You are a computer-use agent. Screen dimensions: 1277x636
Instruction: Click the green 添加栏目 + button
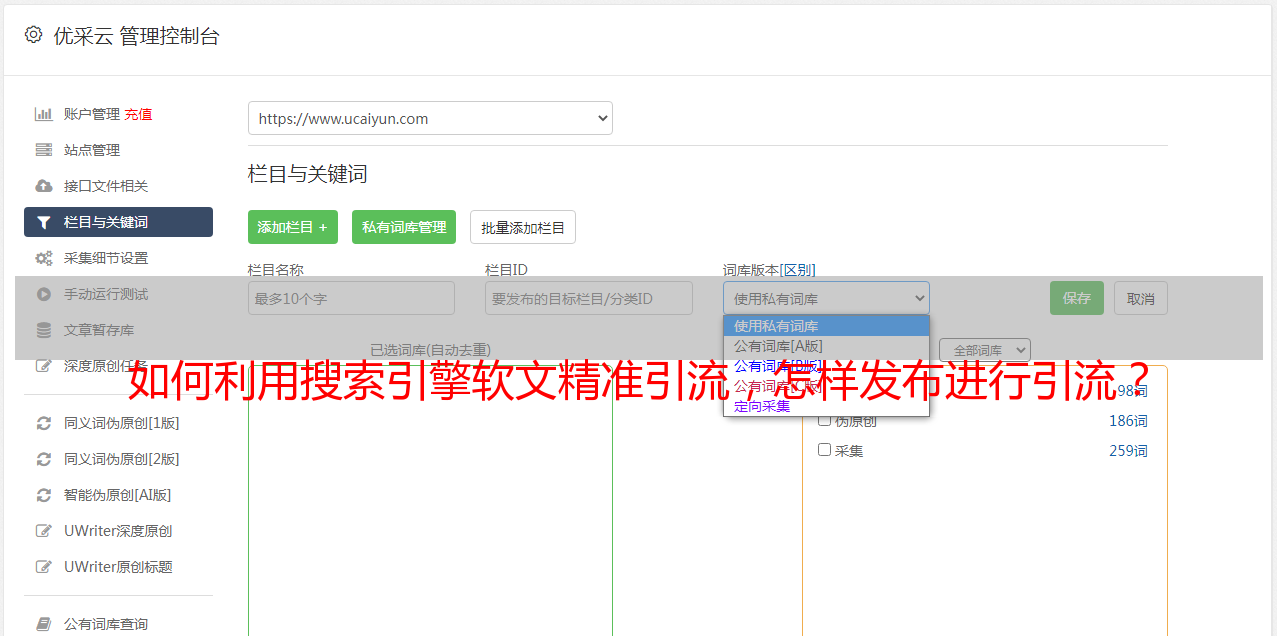(x=293, y=227)
